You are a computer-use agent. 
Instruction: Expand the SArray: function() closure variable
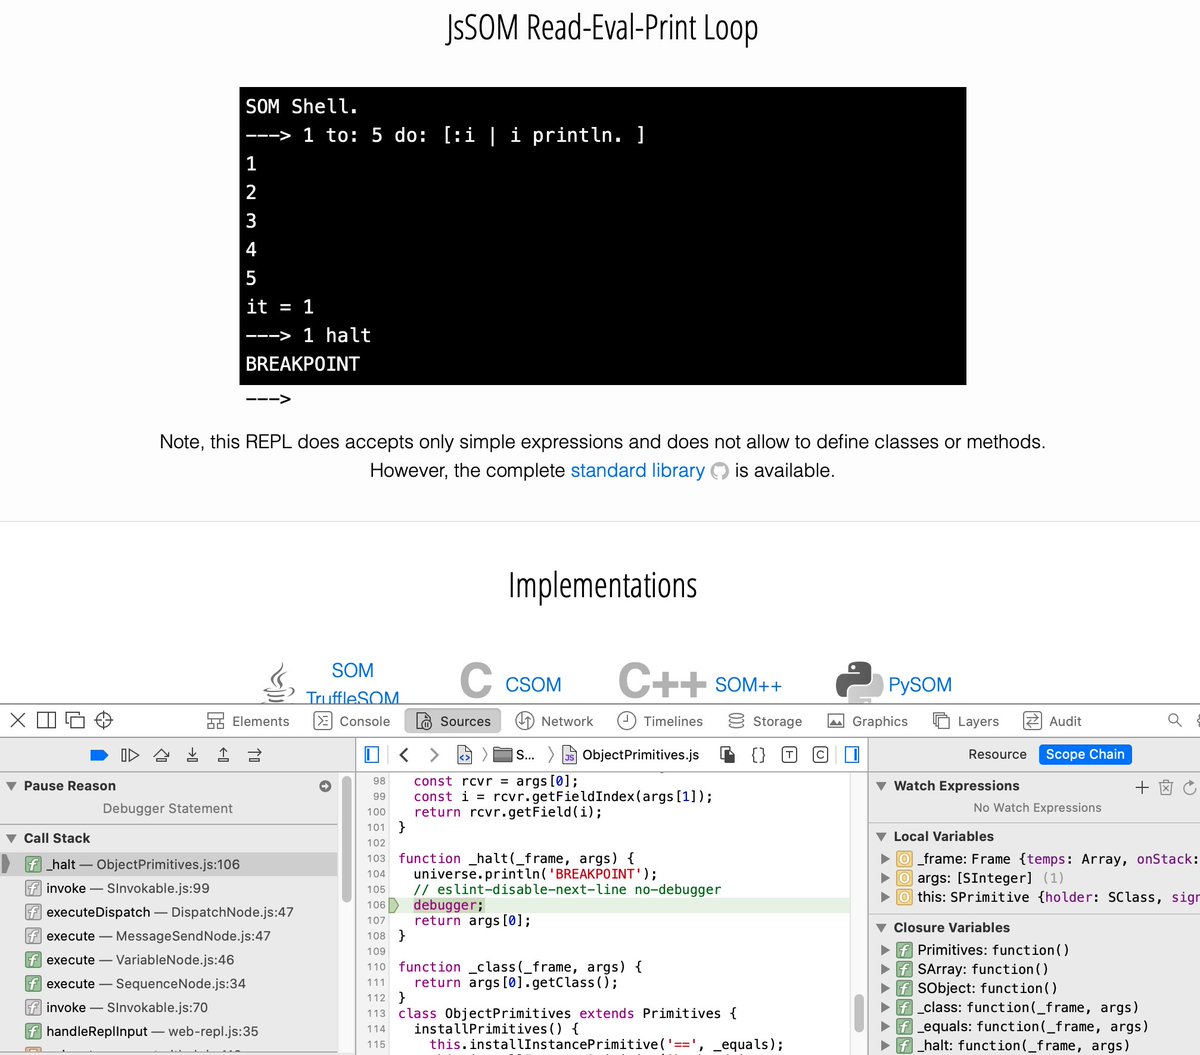[x=885, y=969]
